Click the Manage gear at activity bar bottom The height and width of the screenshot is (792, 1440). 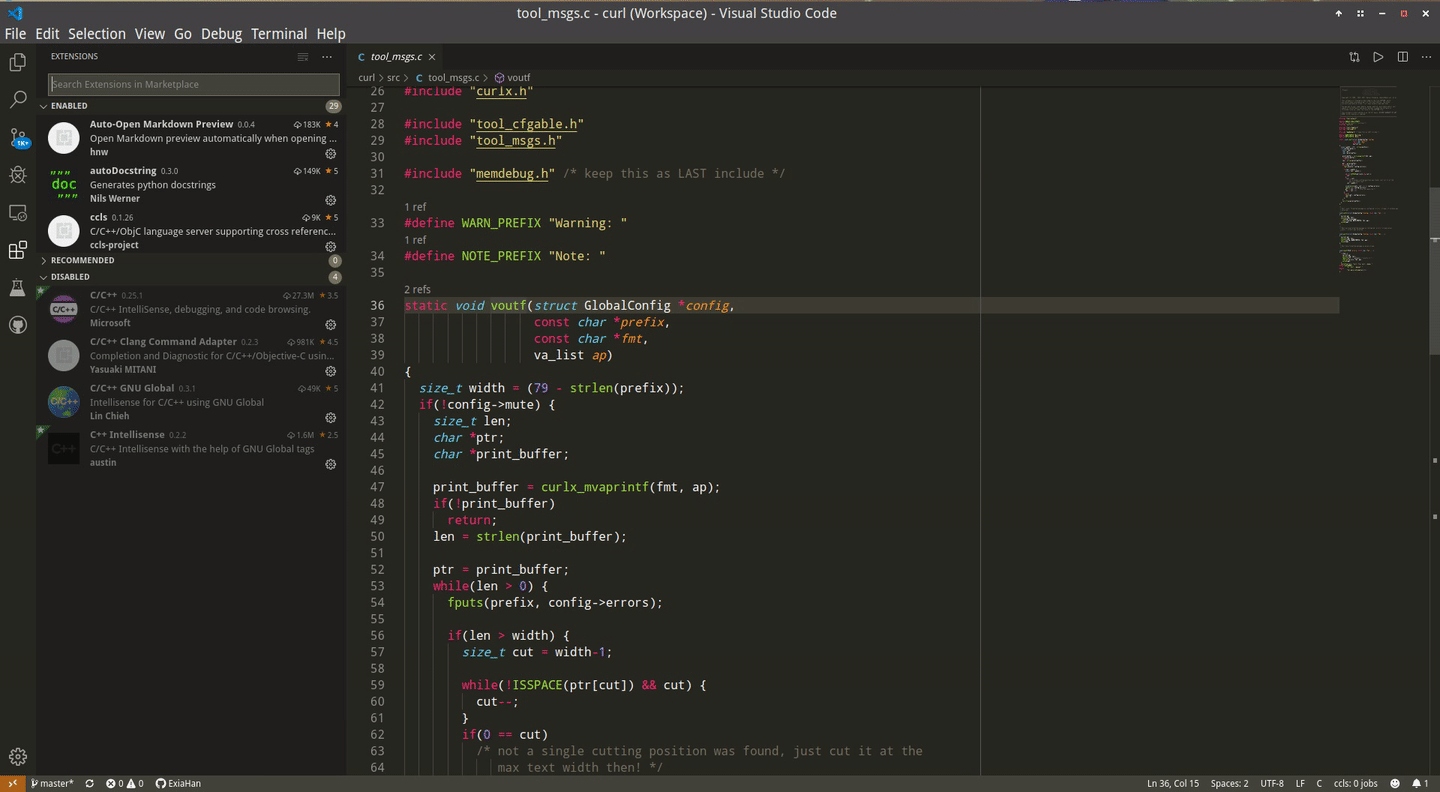click(16, 756)
